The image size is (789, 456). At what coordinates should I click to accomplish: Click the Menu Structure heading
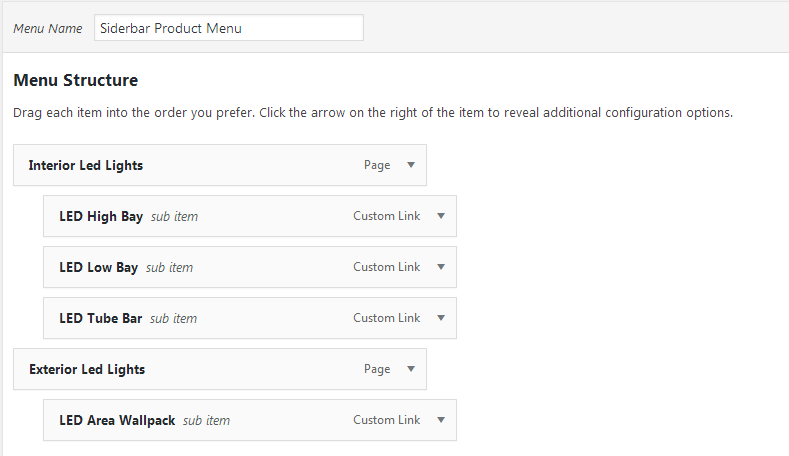[x=75, y=80]
